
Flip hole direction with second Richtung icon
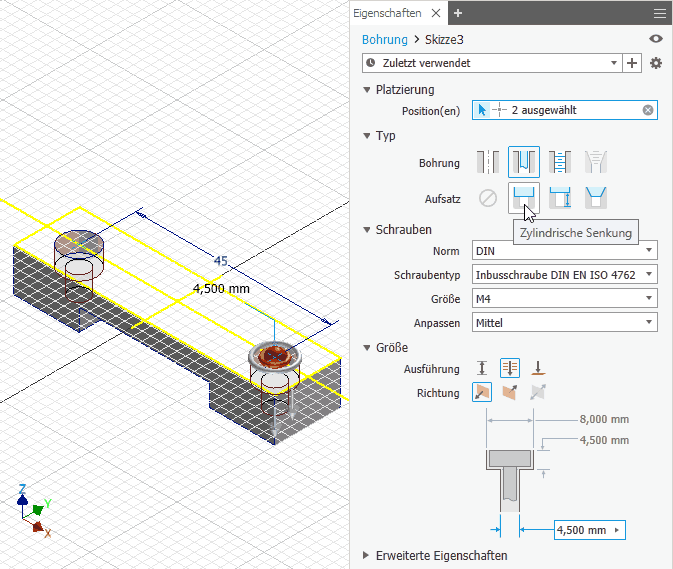coord(510,393)
